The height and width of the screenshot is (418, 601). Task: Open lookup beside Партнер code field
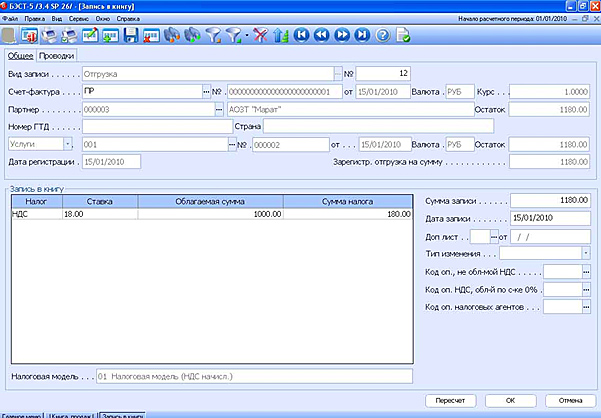tap(220, 109)
